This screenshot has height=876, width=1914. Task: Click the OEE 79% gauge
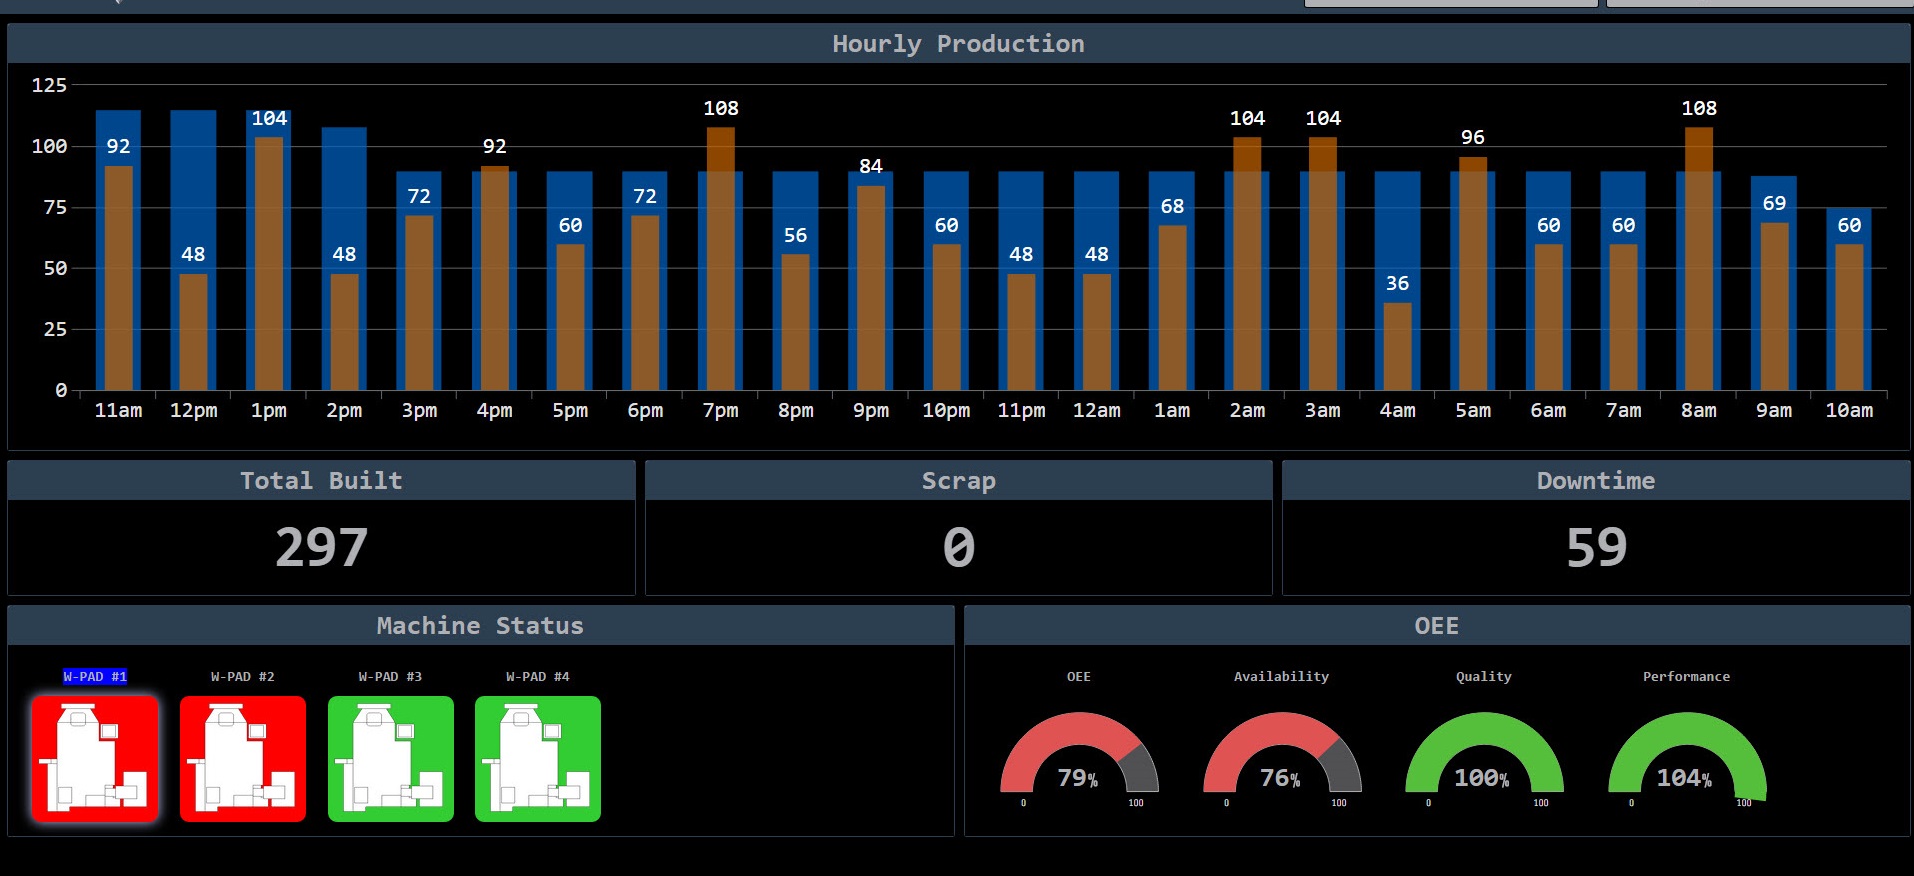[x=1079, y=755]
